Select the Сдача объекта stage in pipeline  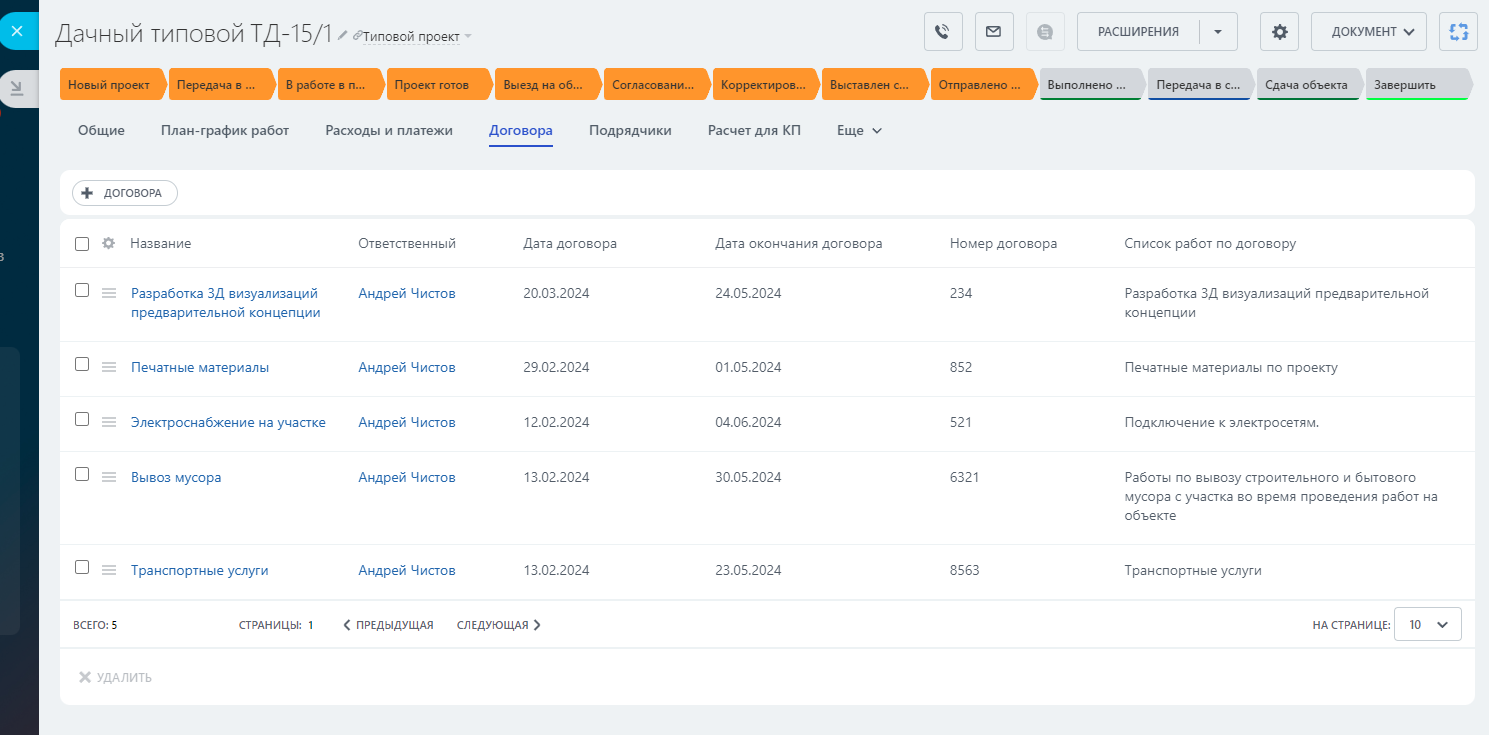[1306, 85]
